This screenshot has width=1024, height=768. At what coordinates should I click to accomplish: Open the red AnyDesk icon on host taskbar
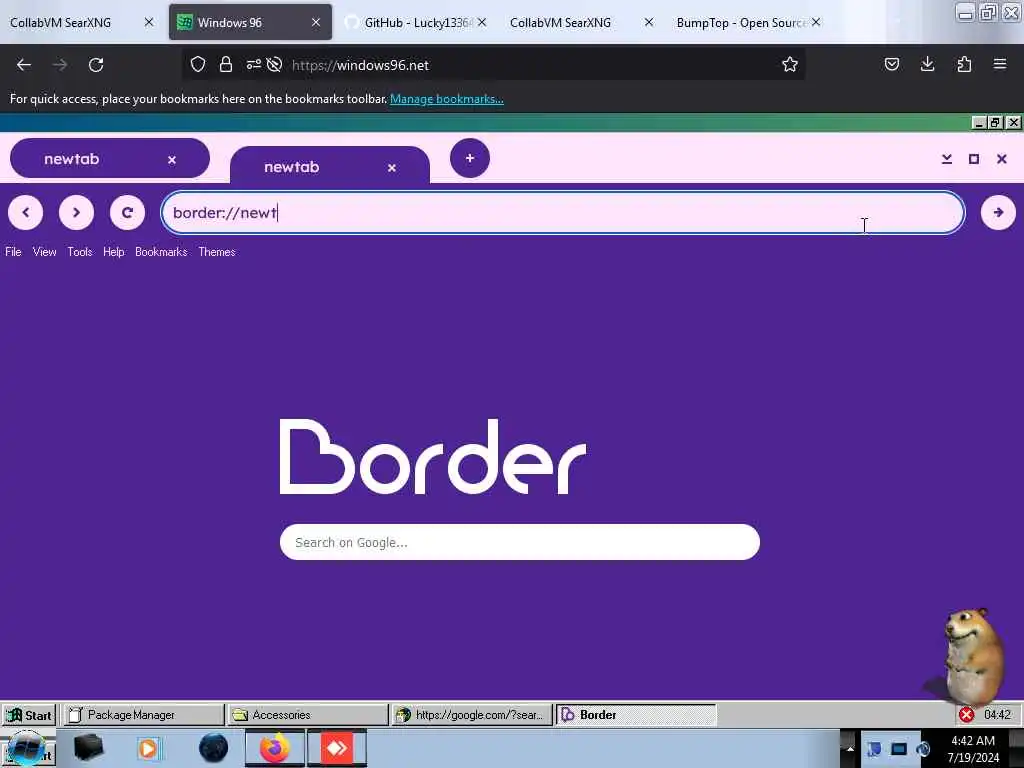point(337,748)
